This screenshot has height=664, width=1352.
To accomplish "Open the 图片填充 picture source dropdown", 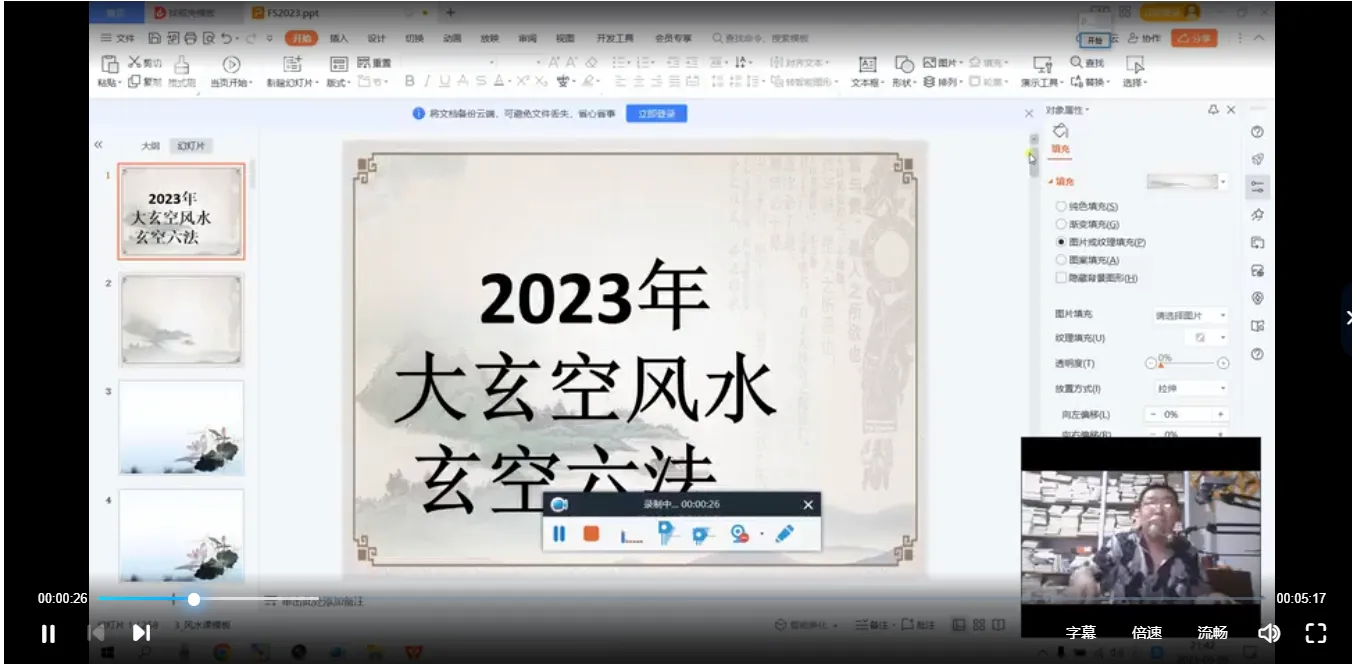I will click(x=1190, y=315).
